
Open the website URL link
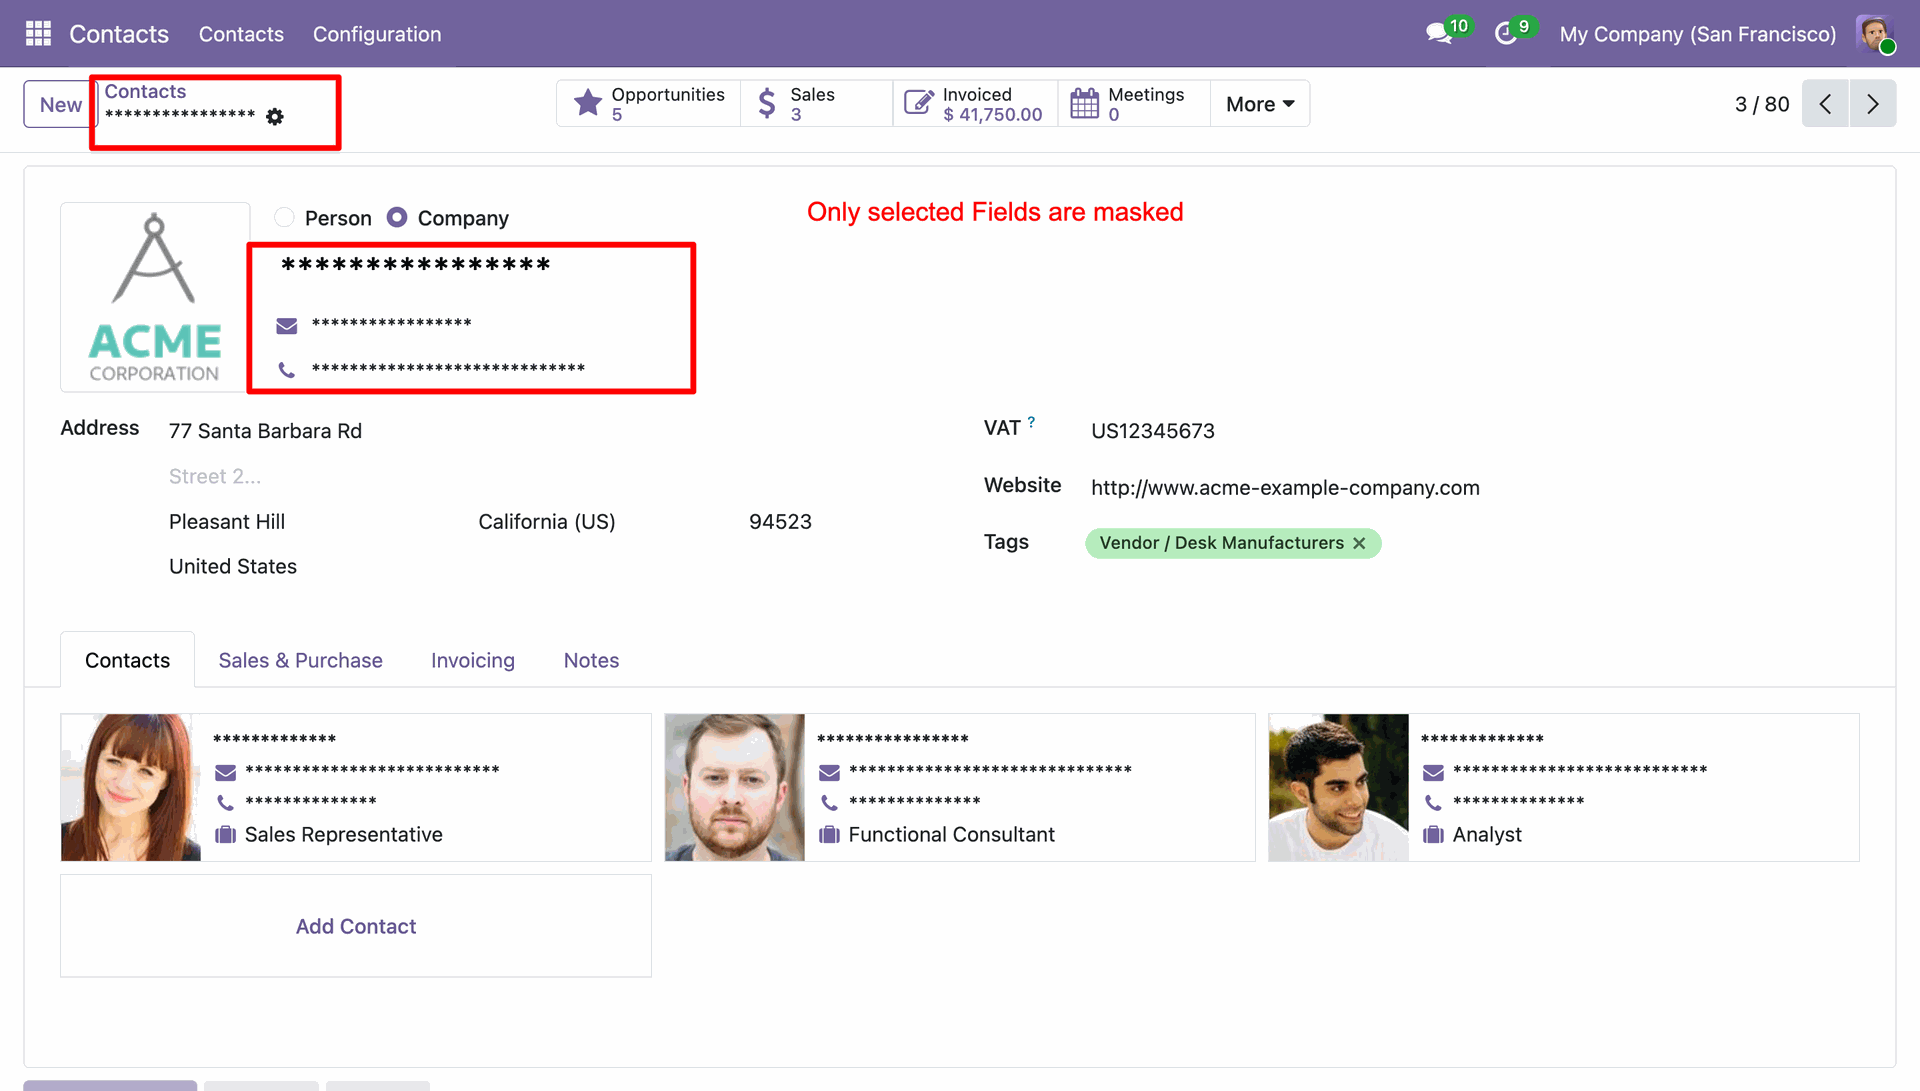(1285, 488)
